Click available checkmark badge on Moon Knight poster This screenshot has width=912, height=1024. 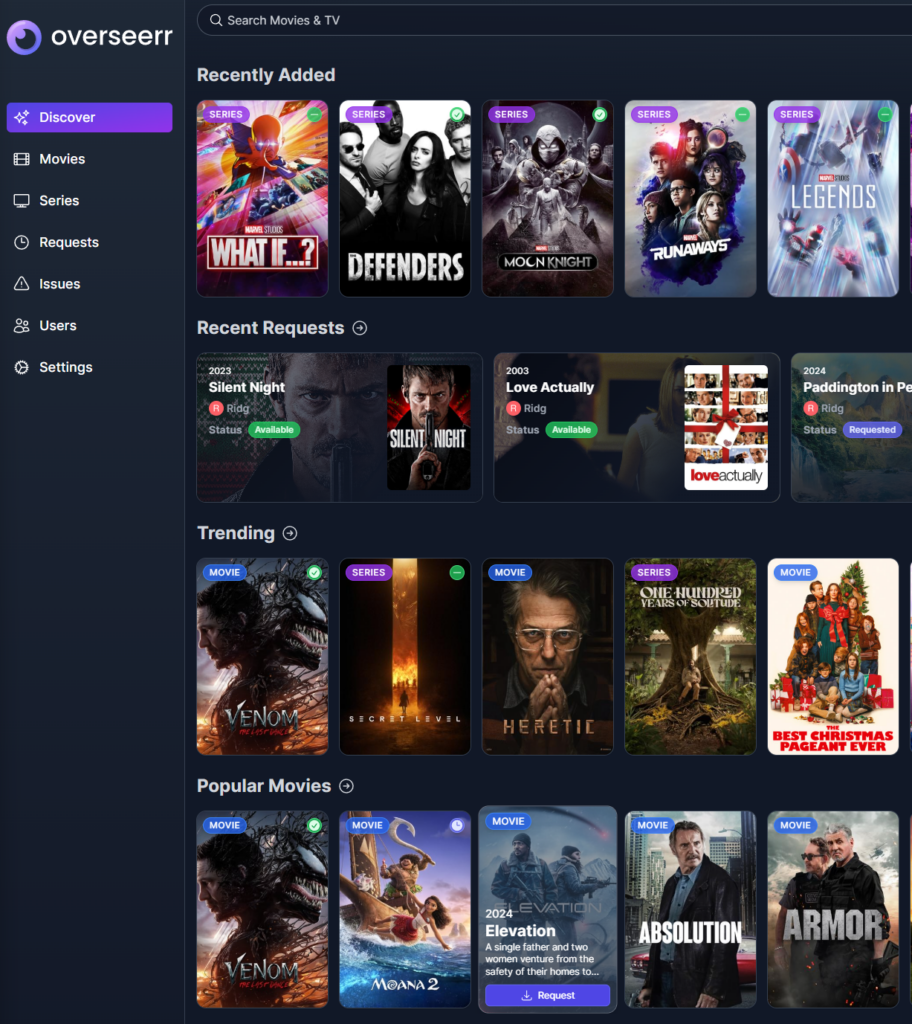tap(599, 115)
